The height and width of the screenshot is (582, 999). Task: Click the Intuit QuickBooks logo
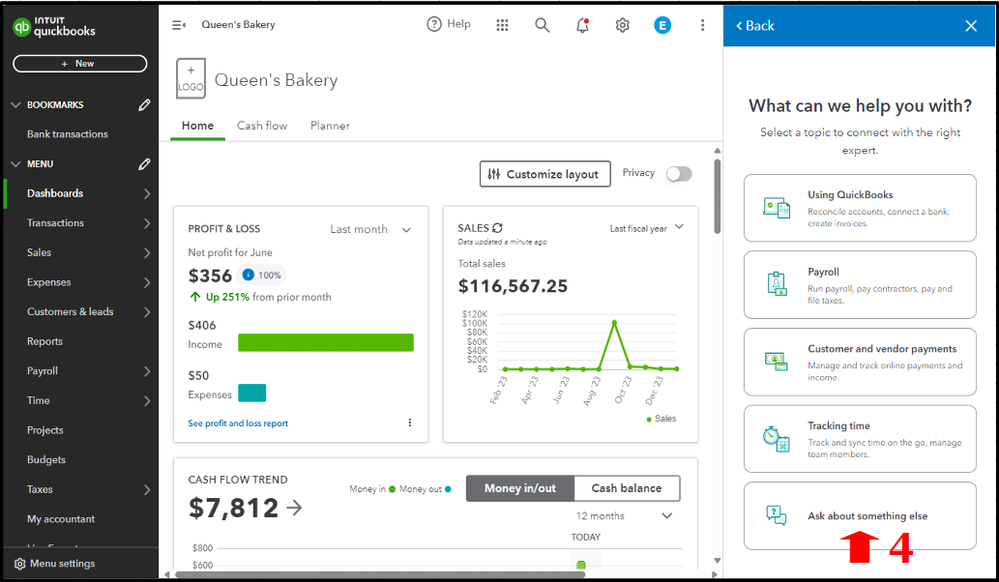click(54, 27)
